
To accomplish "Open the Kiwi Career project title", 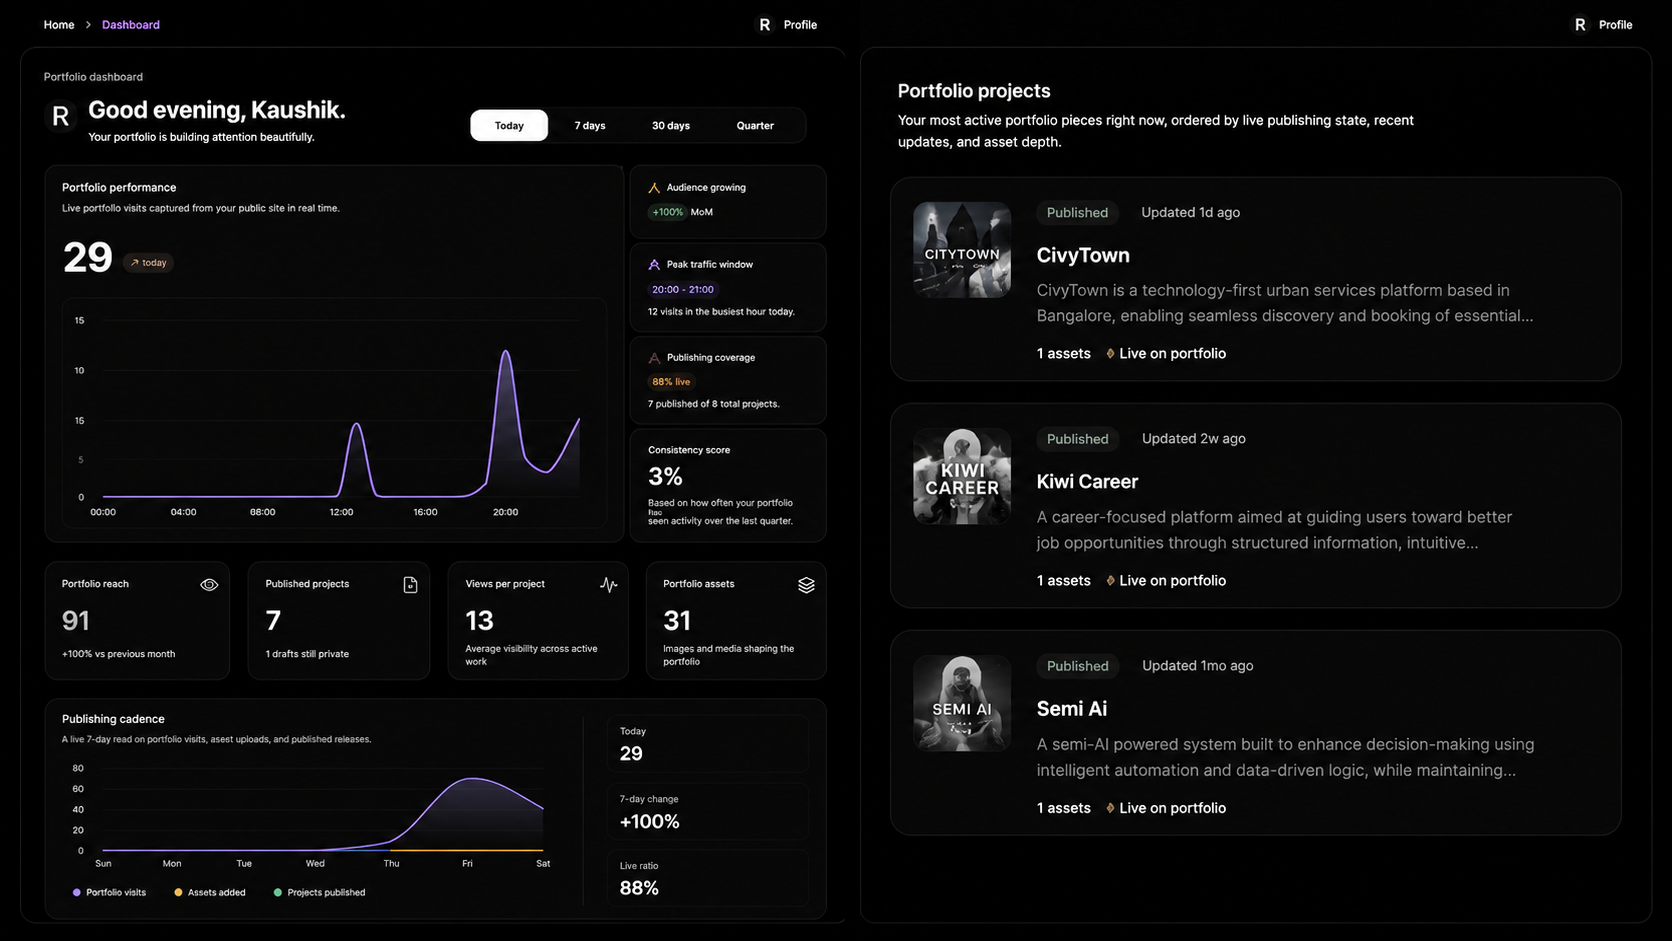I will (x=1087, y=481).
